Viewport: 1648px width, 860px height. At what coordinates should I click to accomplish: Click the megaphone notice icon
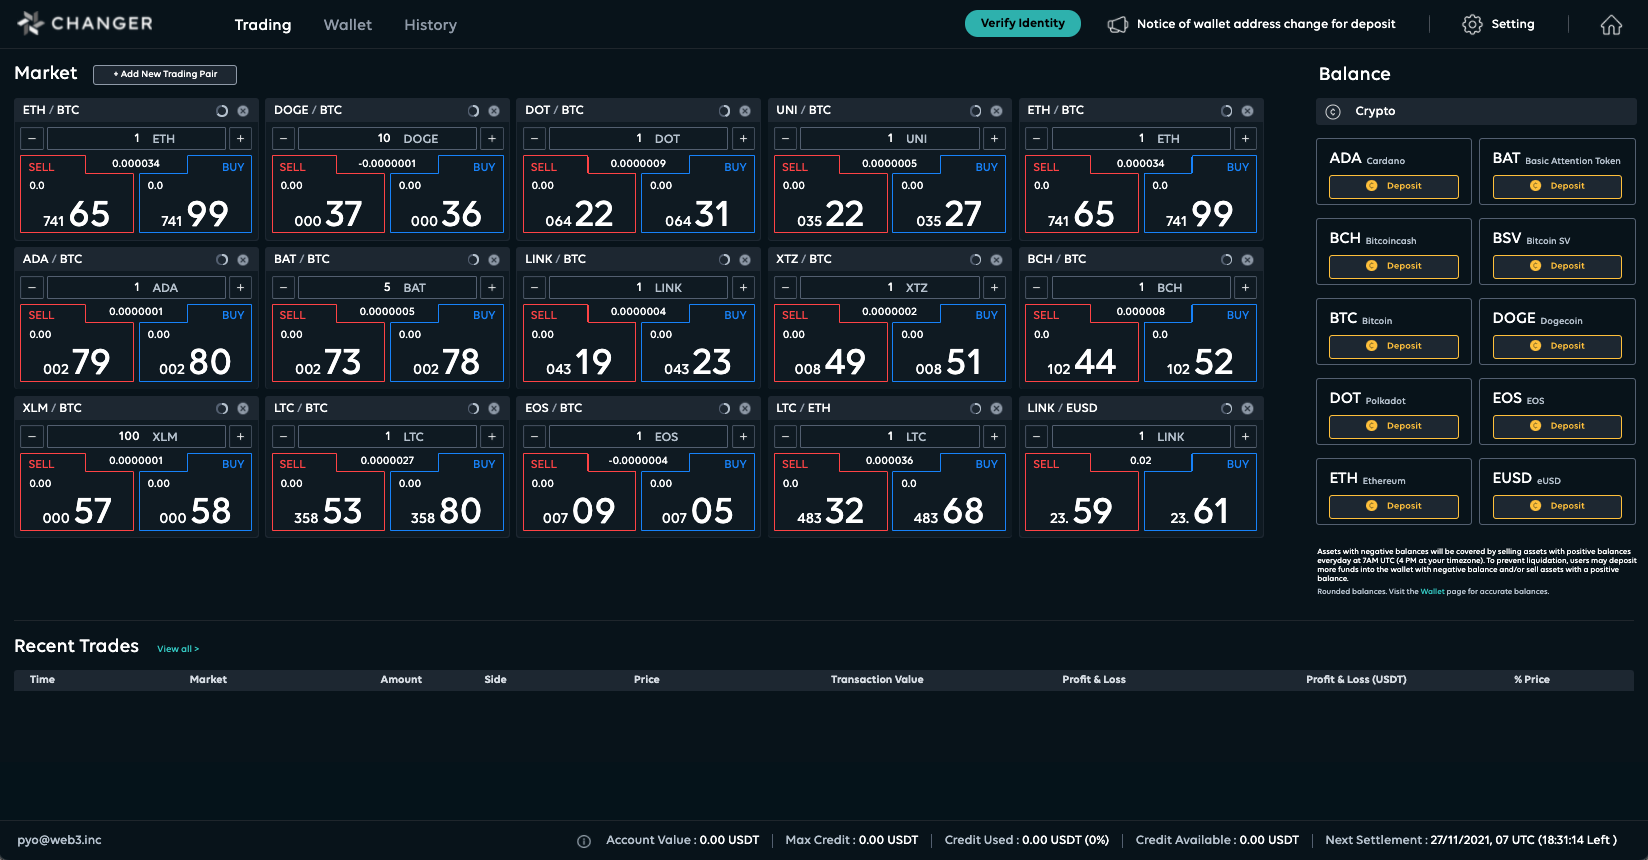coord(1118,25)
